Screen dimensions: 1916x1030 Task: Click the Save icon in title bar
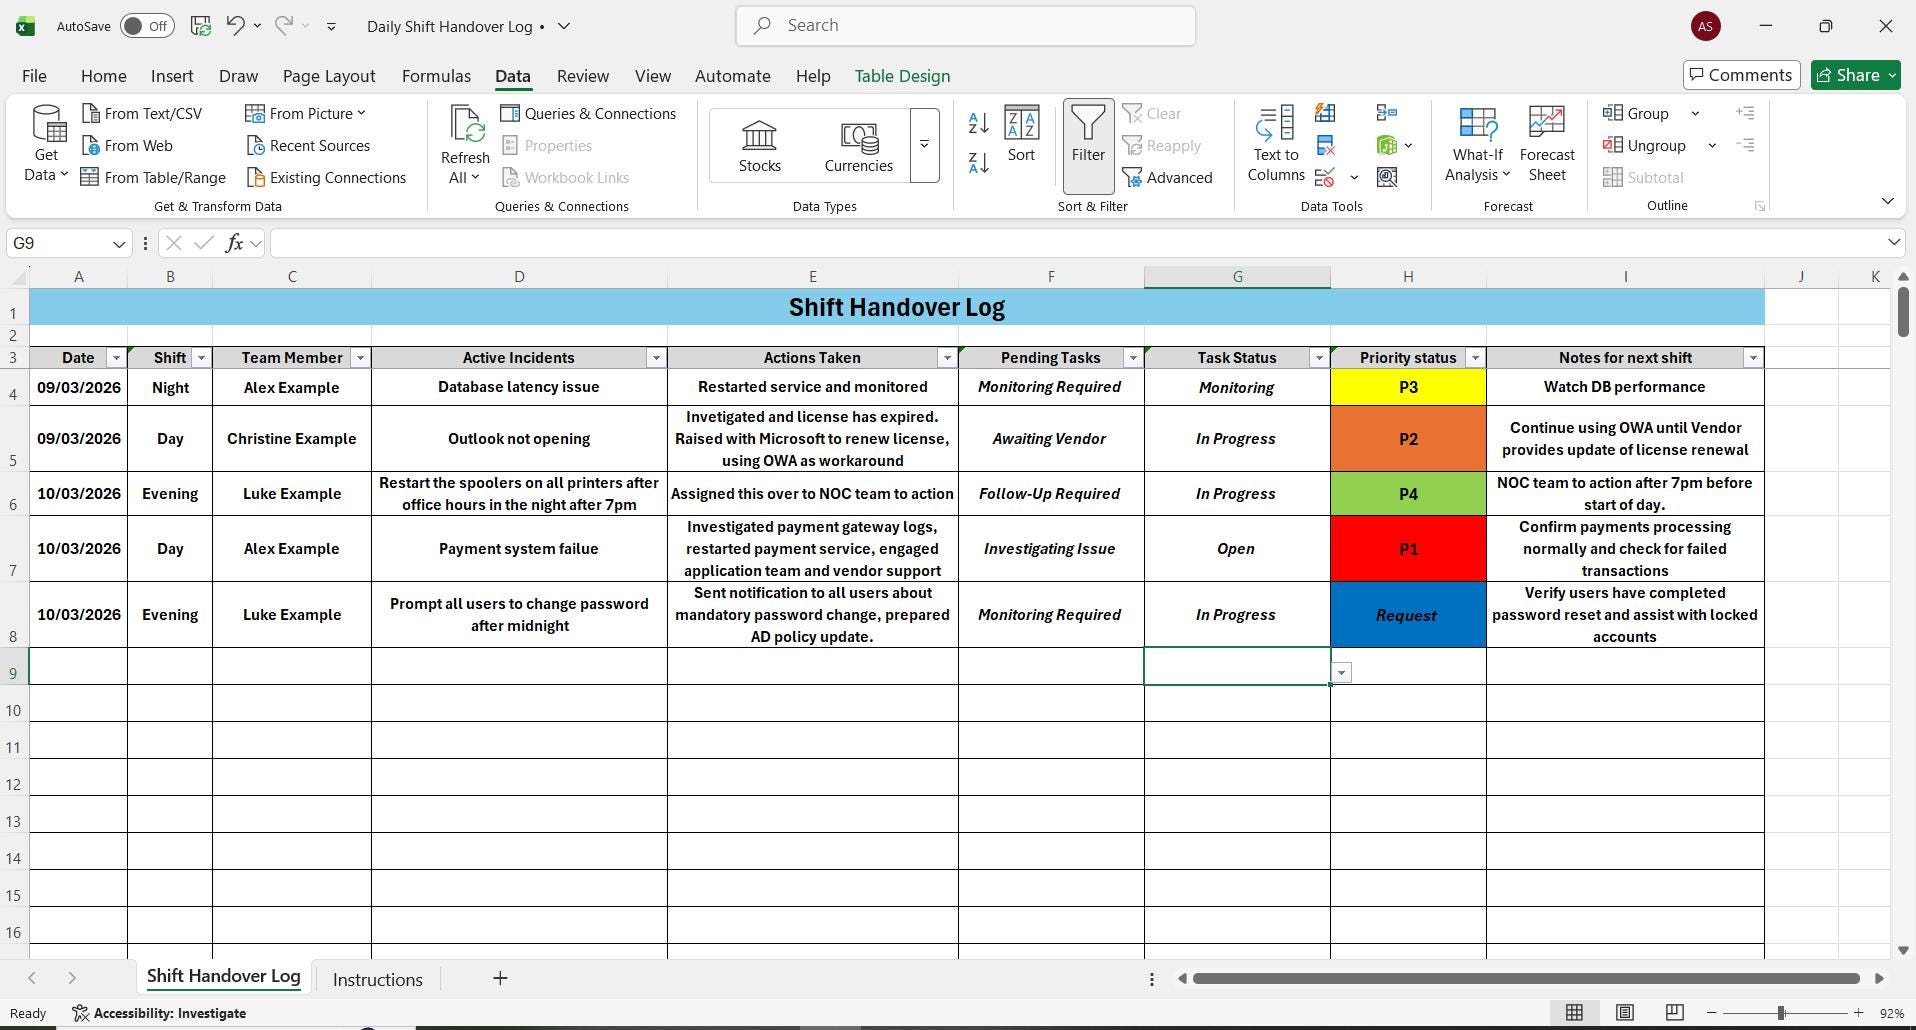tap(201, 26)
